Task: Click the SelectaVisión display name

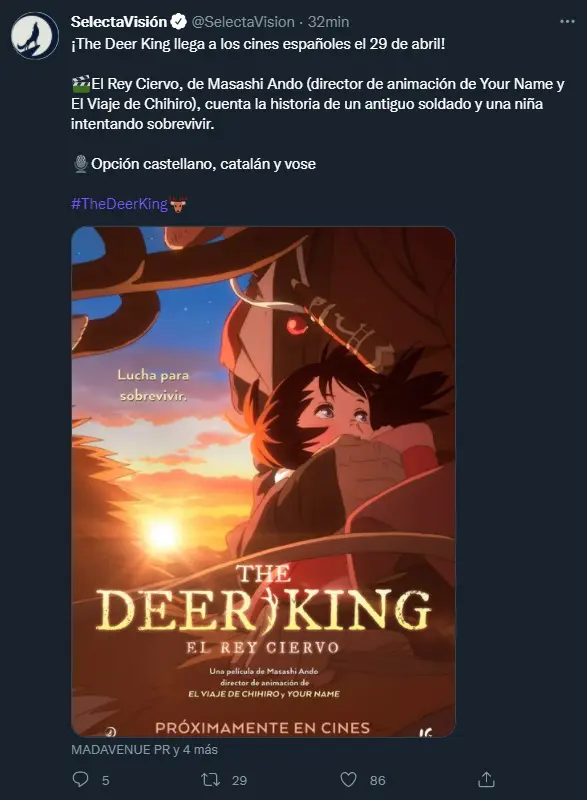Action: pos(119,22)
